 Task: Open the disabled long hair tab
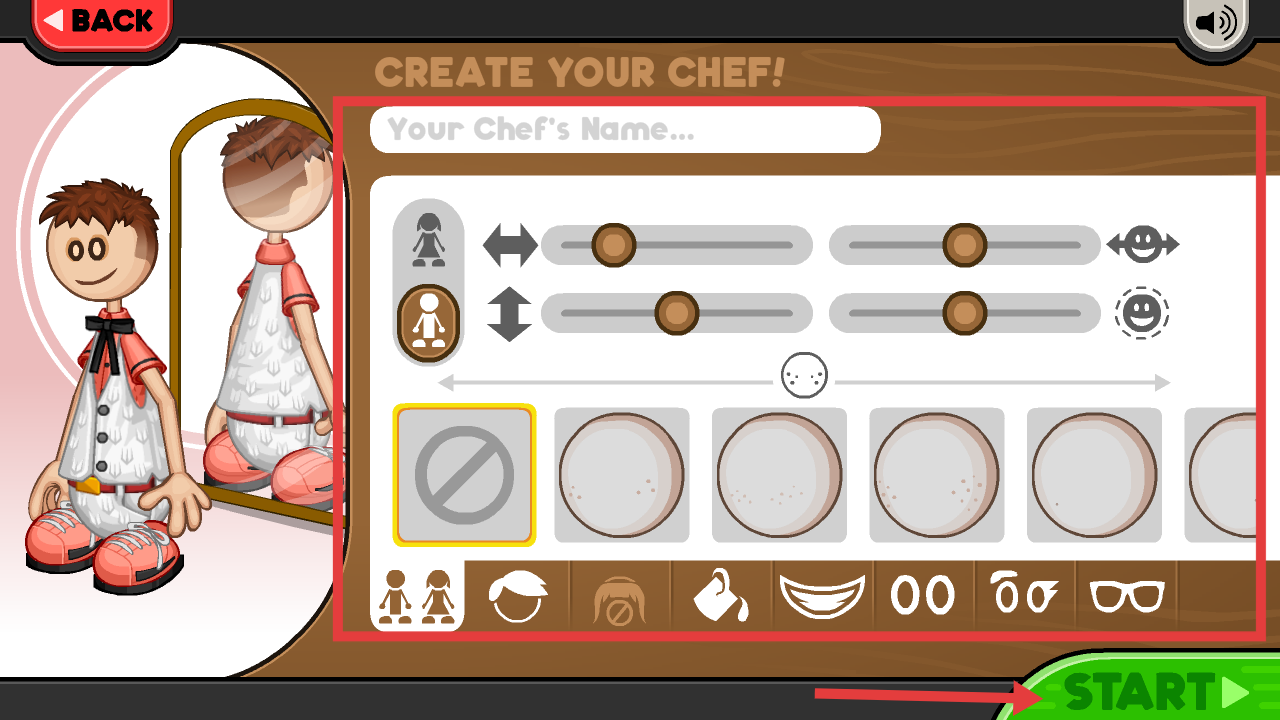tap(619, 596)
